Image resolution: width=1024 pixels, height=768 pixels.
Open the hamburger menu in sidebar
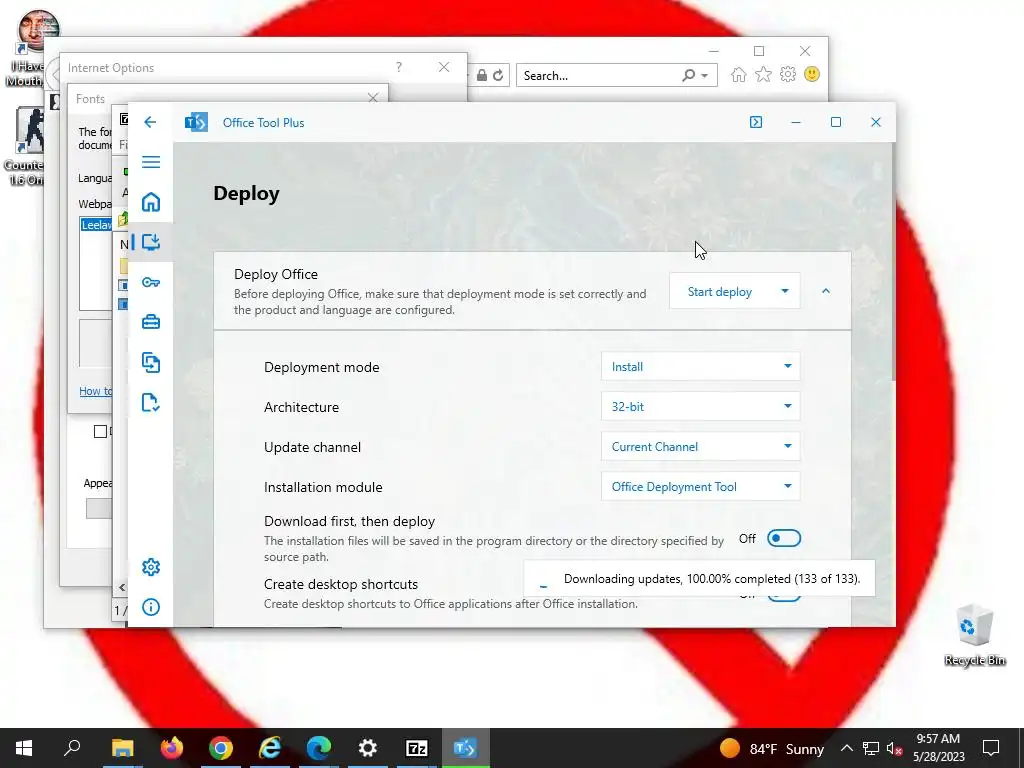pyautogui.click(x=151, y=162)
